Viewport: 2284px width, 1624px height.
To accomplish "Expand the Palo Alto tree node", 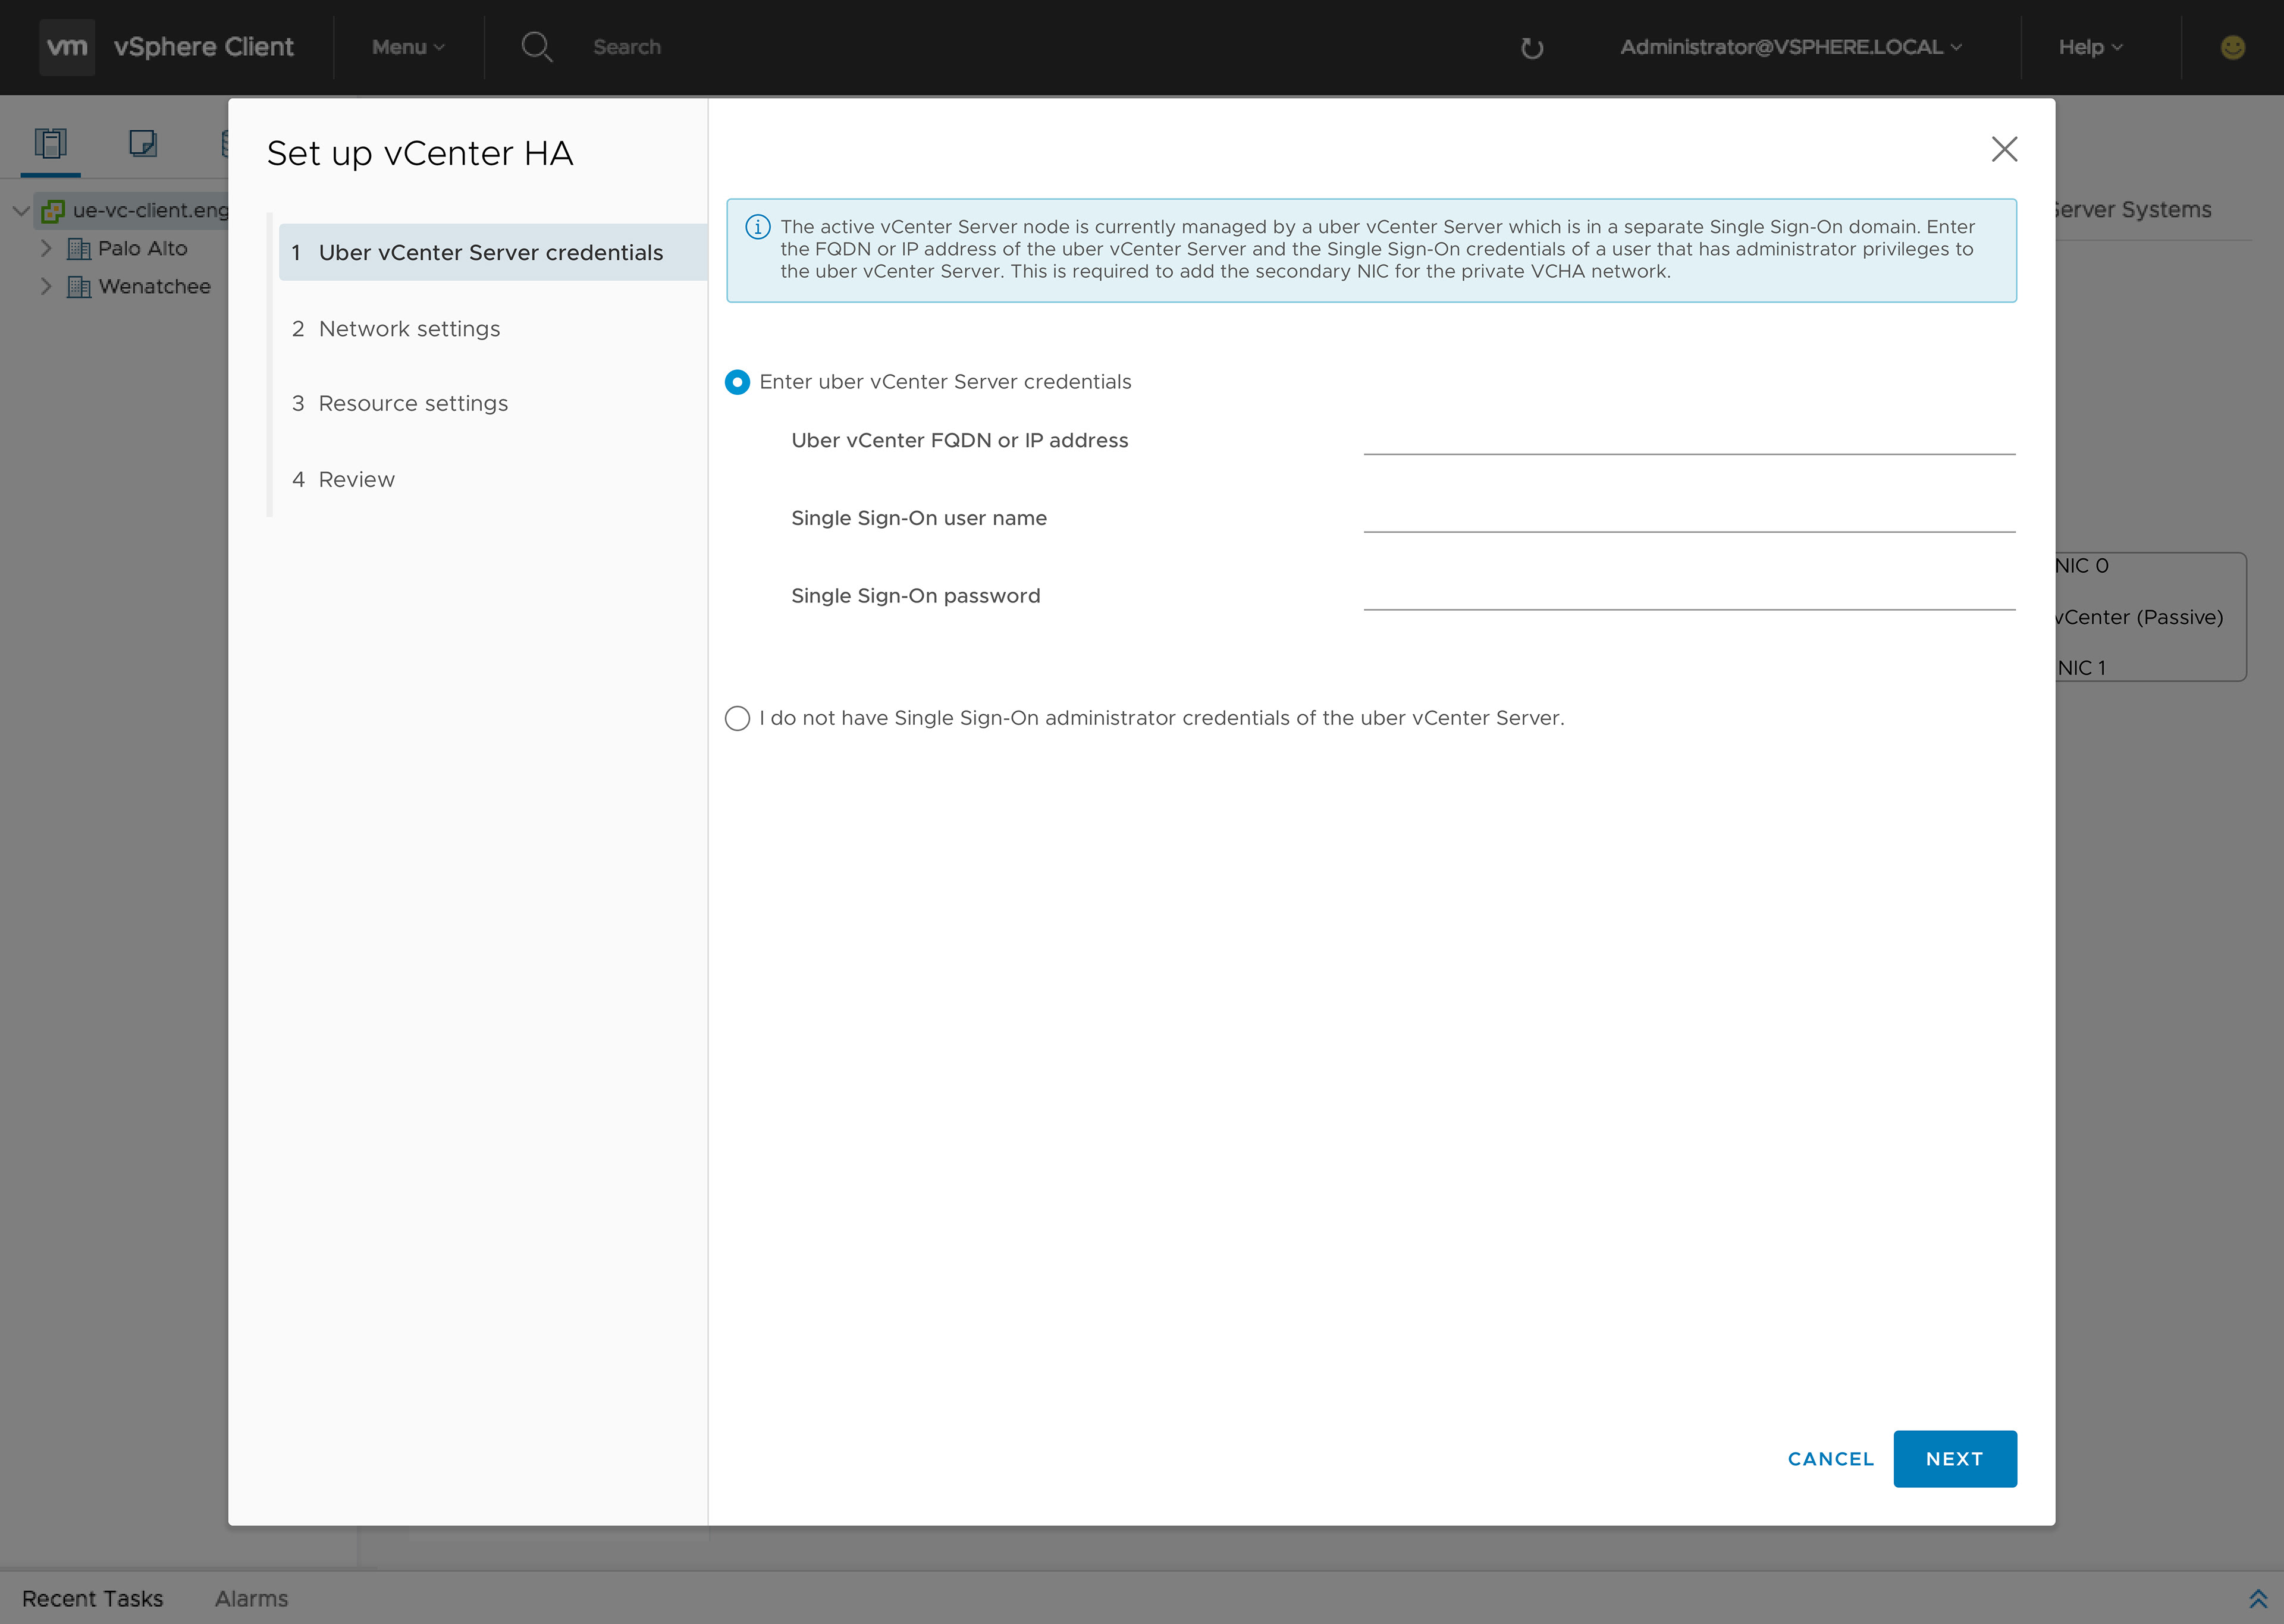I will pyautogui.click(x=46, y=248).
